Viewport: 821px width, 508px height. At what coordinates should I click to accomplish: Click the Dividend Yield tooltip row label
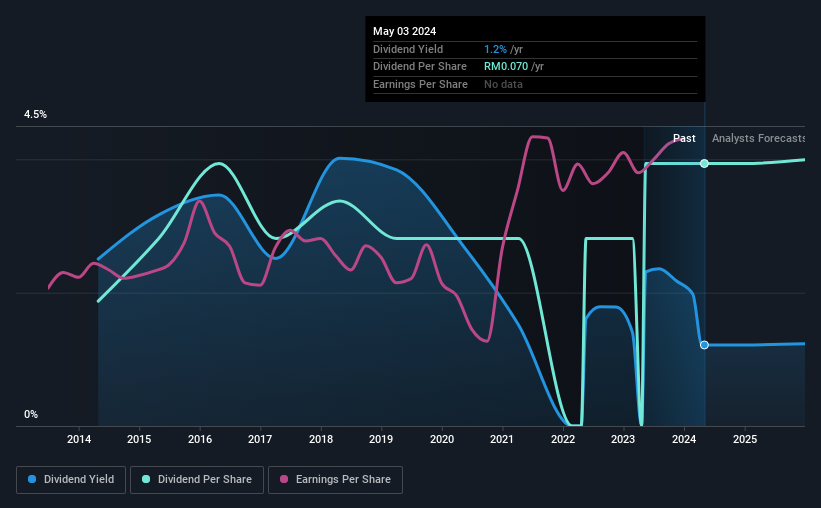tap(408, 49)
